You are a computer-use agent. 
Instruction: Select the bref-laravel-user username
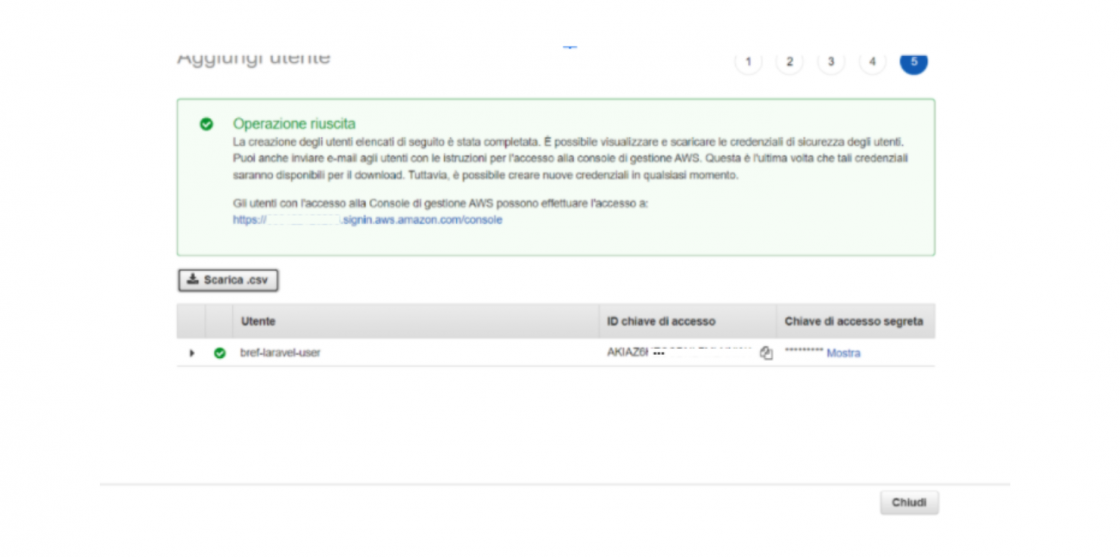(x=280, y=353)
